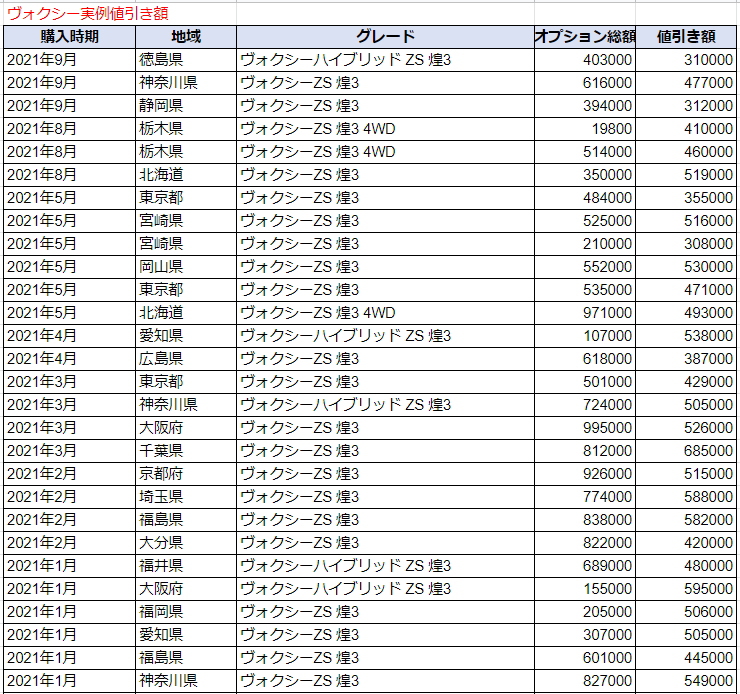Screen dimensions: 740x694
Task: Click discount cell 310000
Action: [686, 60]
